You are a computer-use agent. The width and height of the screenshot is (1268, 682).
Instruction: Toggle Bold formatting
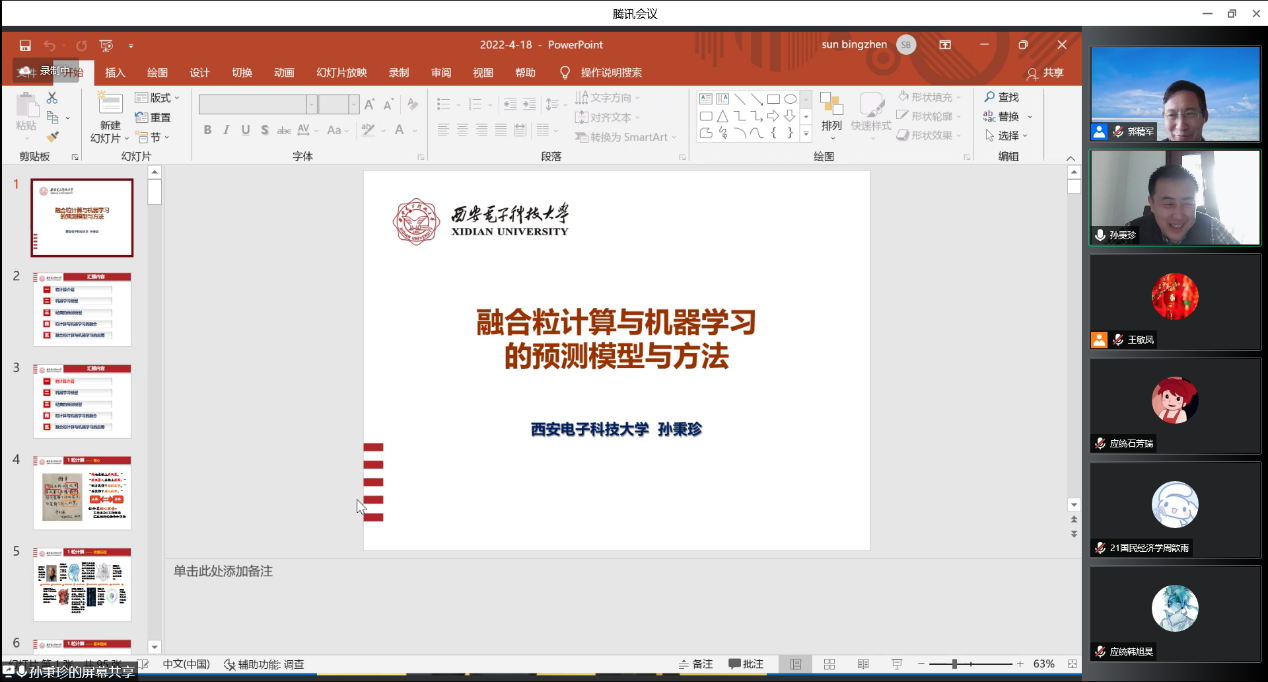(207, 130)
